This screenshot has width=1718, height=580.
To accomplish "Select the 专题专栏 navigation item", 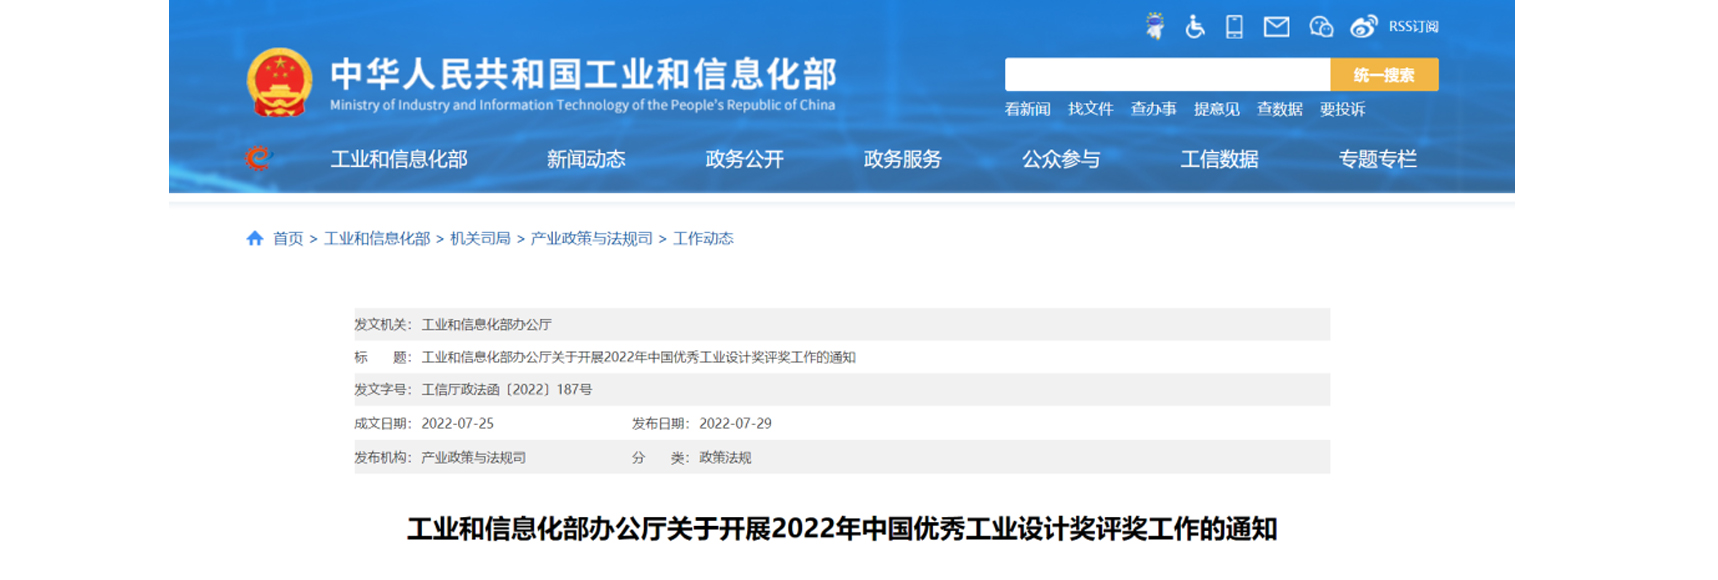I will coord(1377,159).
